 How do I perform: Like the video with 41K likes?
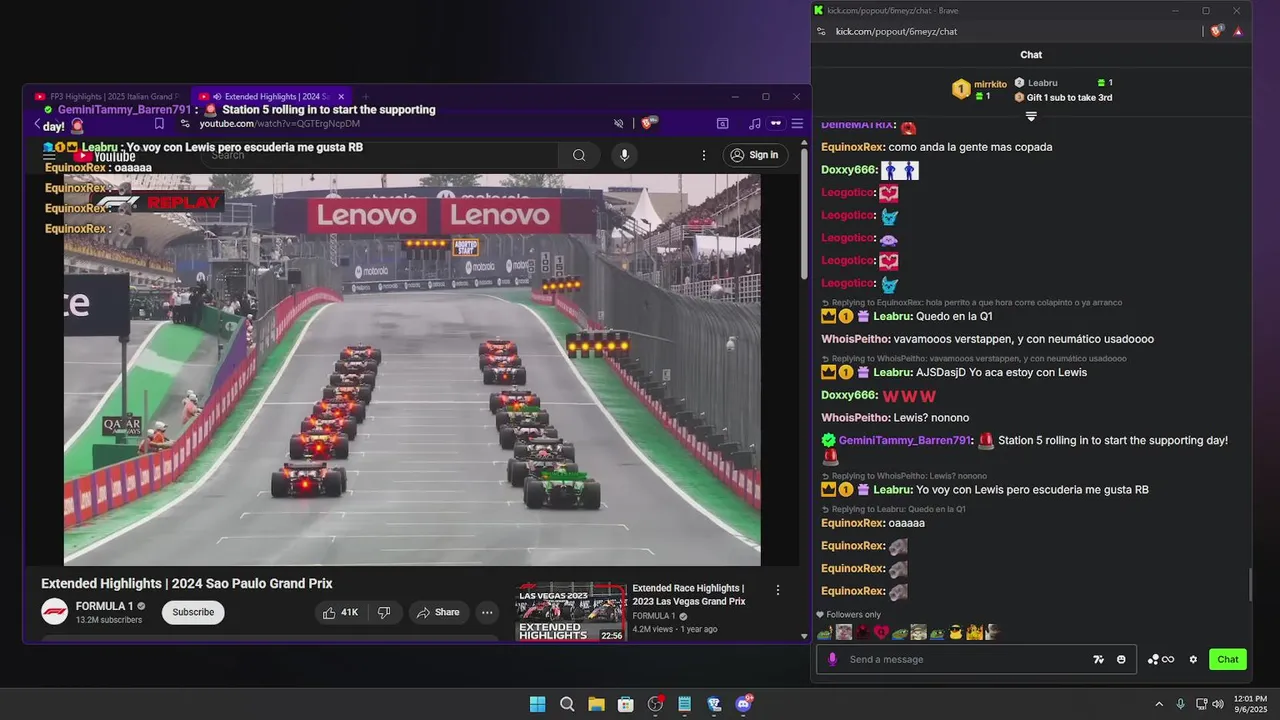pos(340,612)
